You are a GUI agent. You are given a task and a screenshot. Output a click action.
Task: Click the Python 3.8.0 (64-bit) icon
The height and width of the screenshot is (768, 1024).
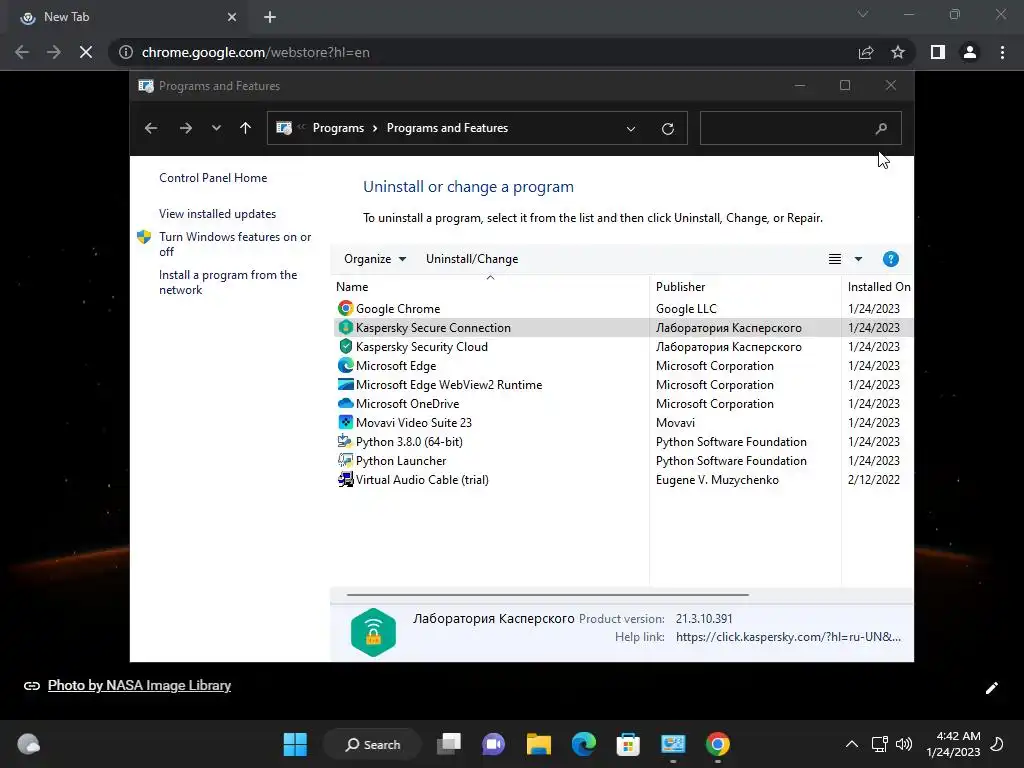(x=345, y=441)
